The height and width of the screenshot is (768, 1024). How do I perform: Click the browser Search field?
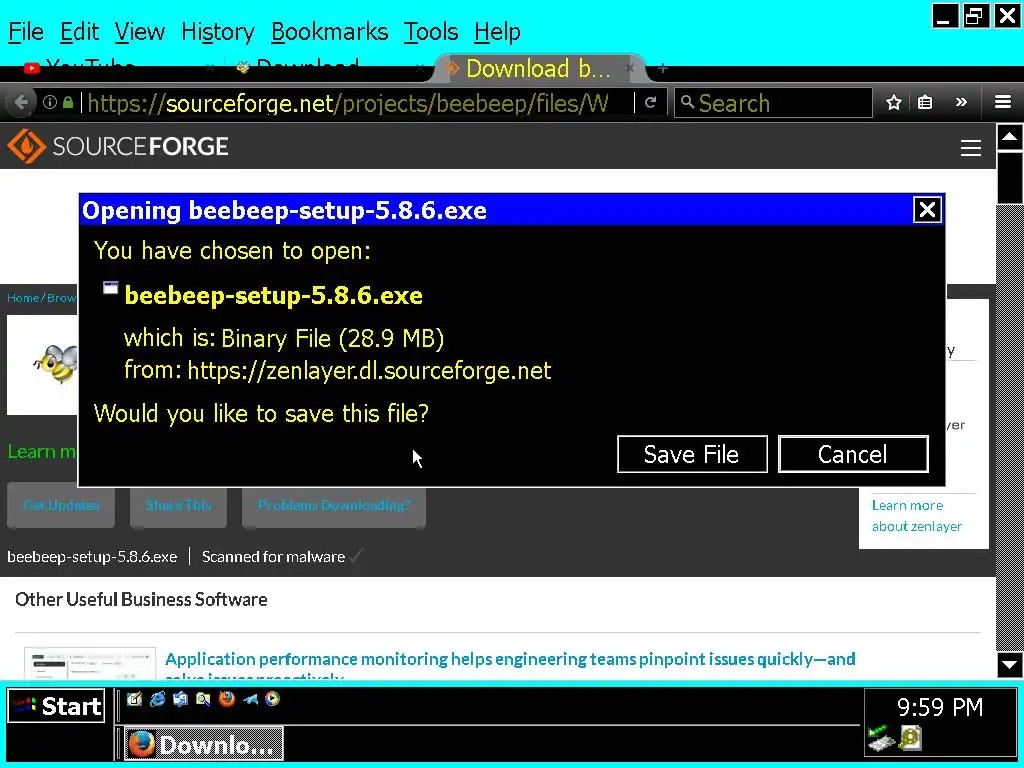click(773, 103)
